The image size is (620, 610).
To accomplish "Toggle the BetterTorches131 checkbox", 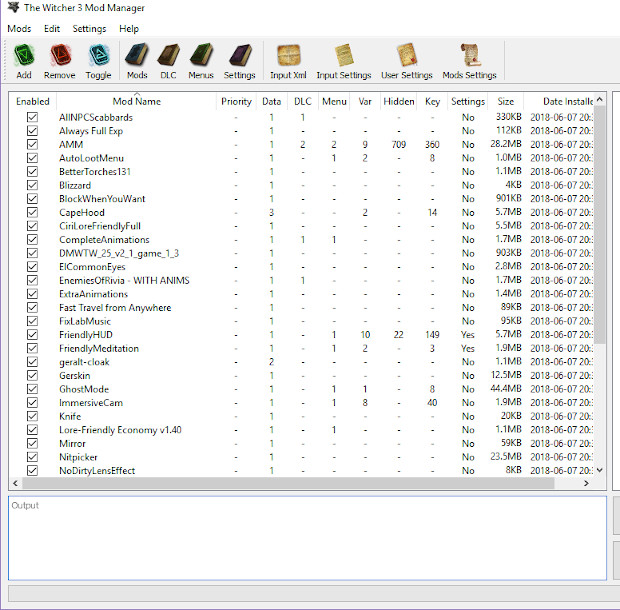I will (32, 171).
